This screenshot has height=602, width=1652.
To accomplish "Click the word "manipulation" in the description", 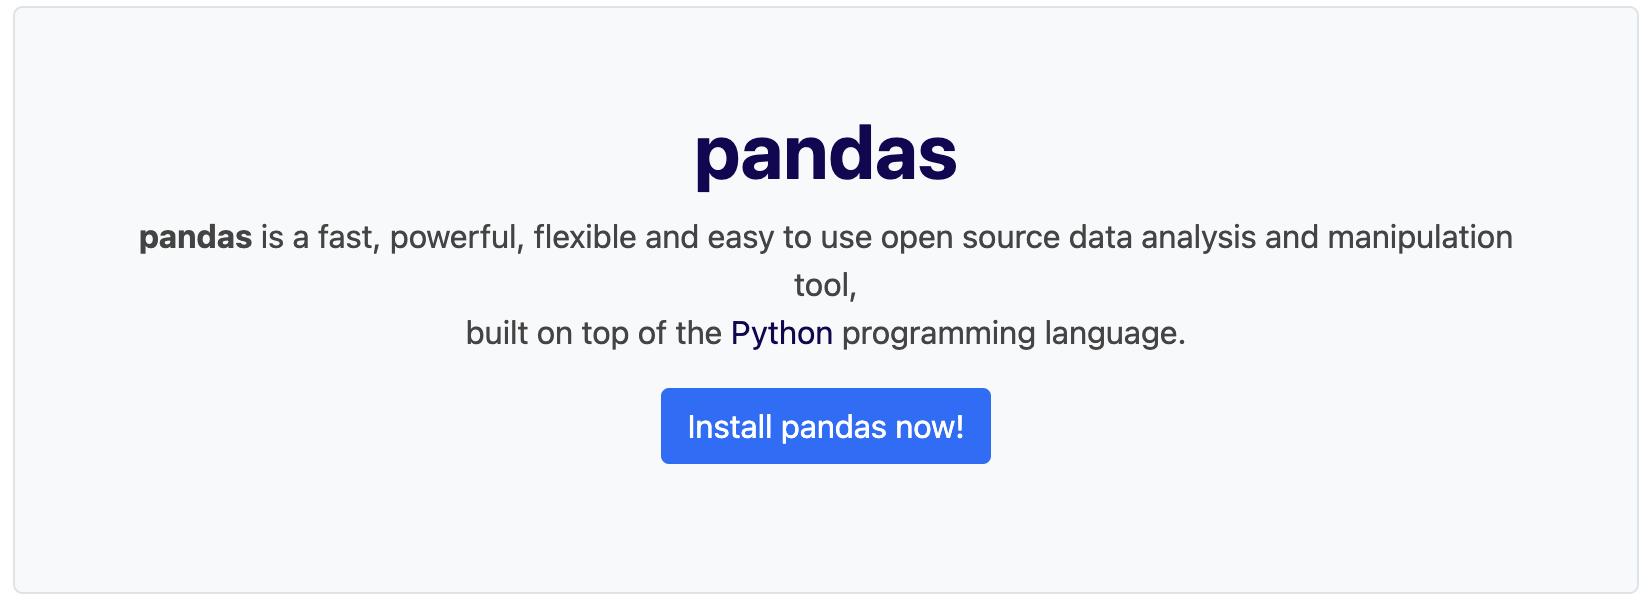I will click(1419, 237).
